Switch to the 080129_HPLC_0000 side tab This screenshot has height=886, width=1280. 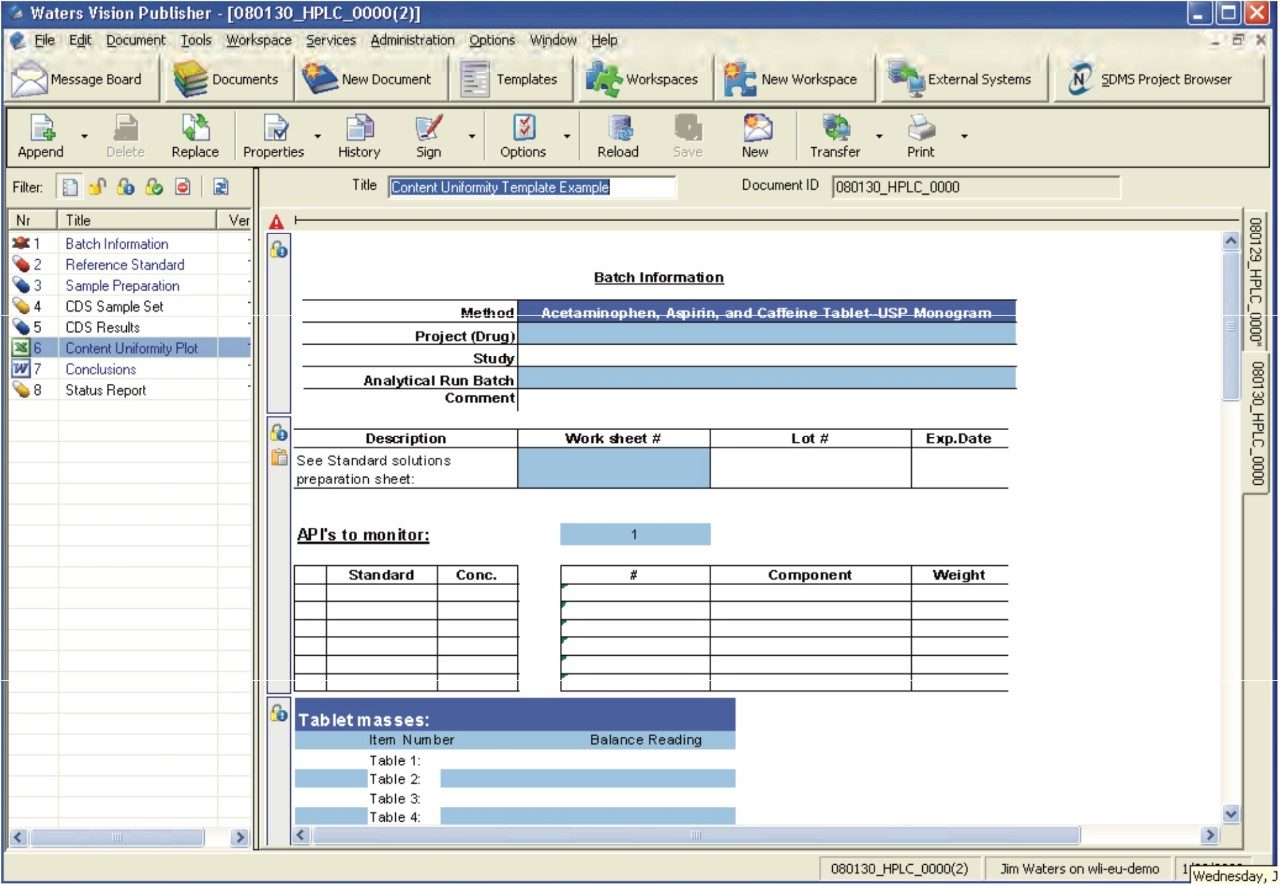click(1256, 283)
